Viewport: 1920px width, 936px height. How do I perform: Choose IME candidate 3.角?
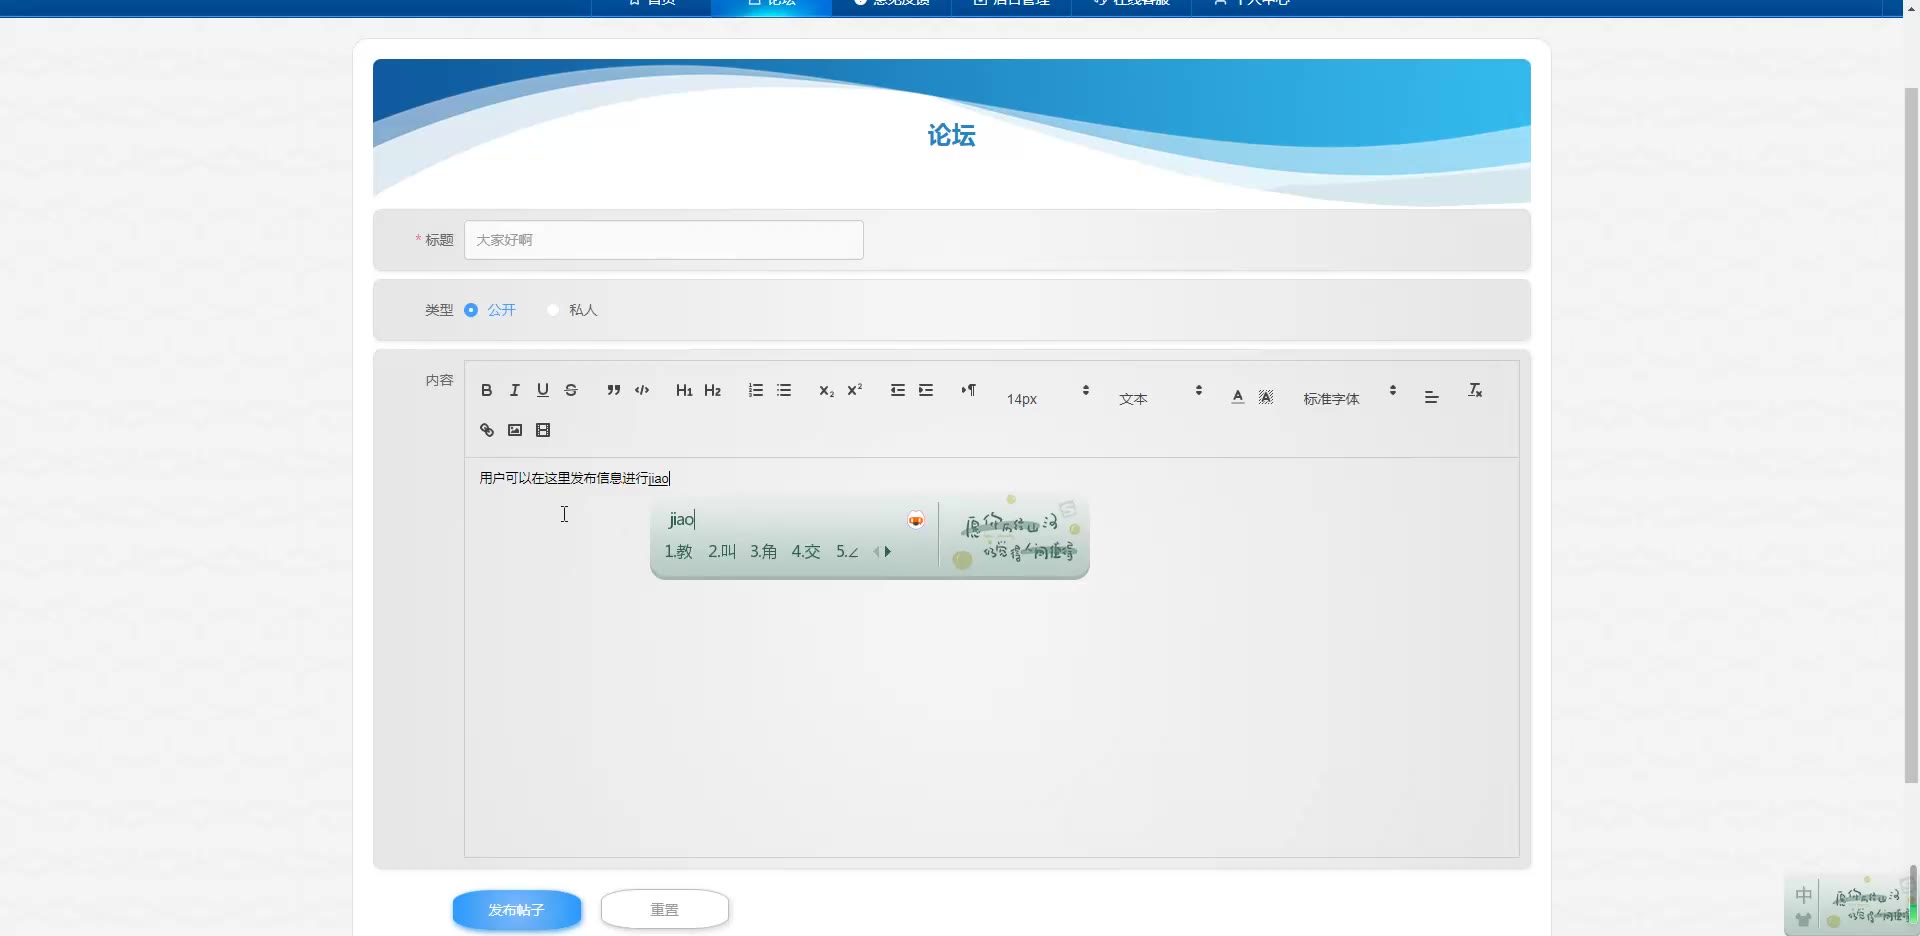(763, 551)
